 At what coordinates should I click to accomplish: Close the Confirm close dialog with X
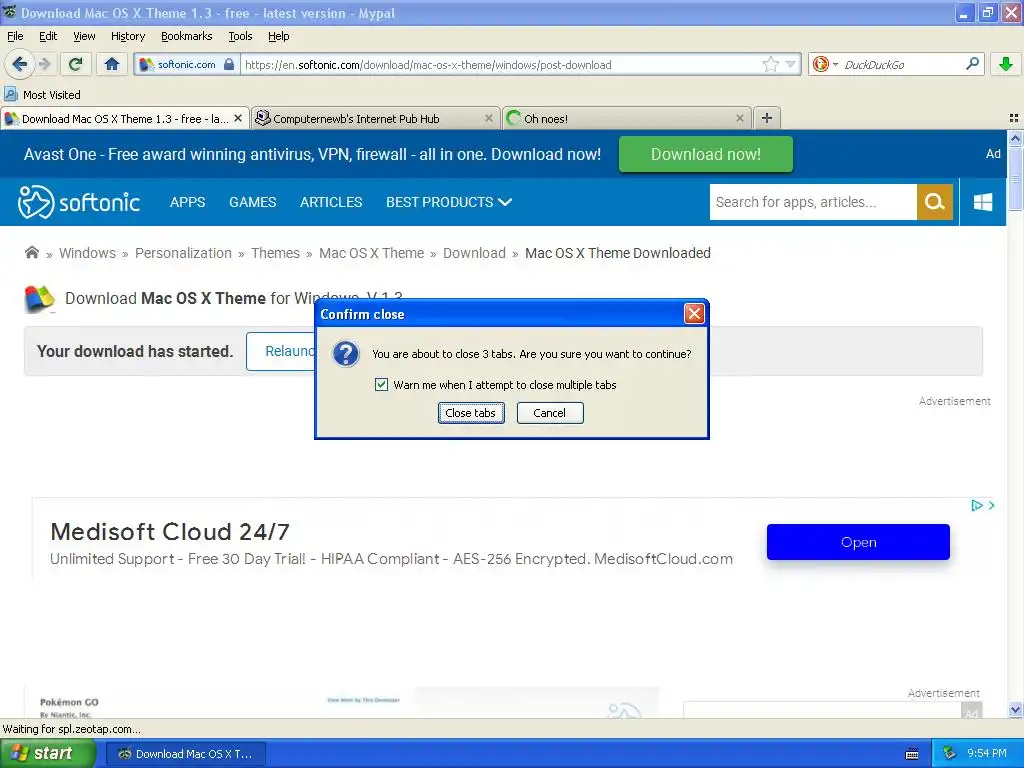point(694,314)
